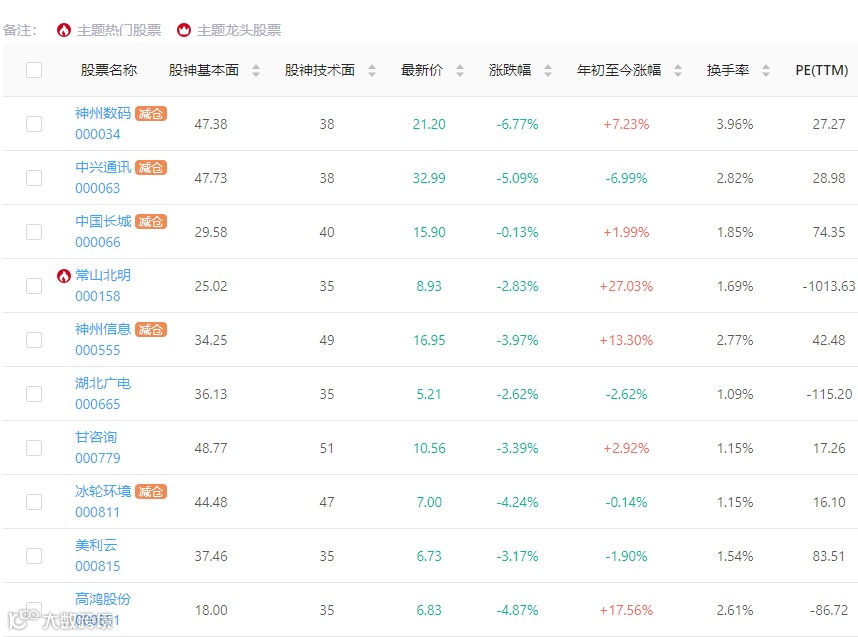The width and height of the screenshot is (858, 637).
Task: Click the 股票名称 column header
Action: (x=109, y=70)
